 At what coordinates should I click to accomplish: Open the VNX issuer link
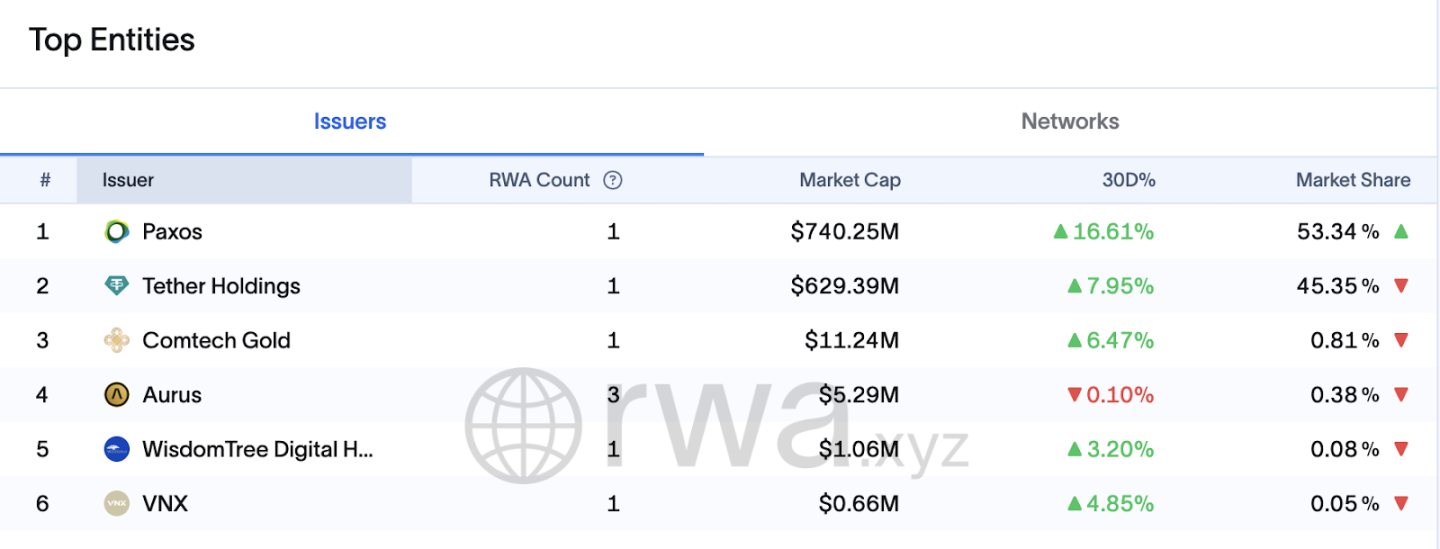[x=165, y=503]
